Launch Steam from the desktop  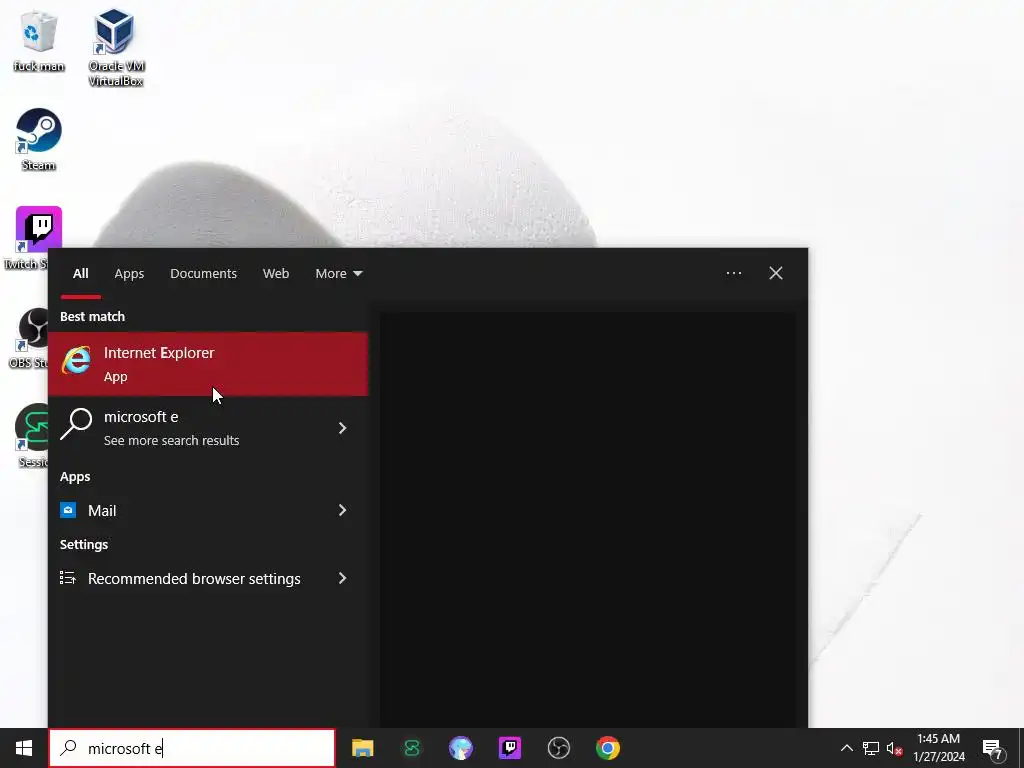tap(39, 140)
